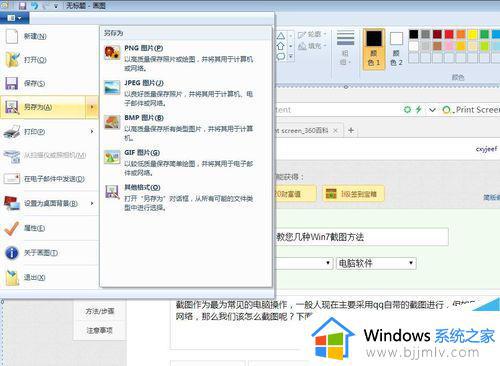
Task: Expand the shapes gallery more arrow
Action: [x=291, y=57]
